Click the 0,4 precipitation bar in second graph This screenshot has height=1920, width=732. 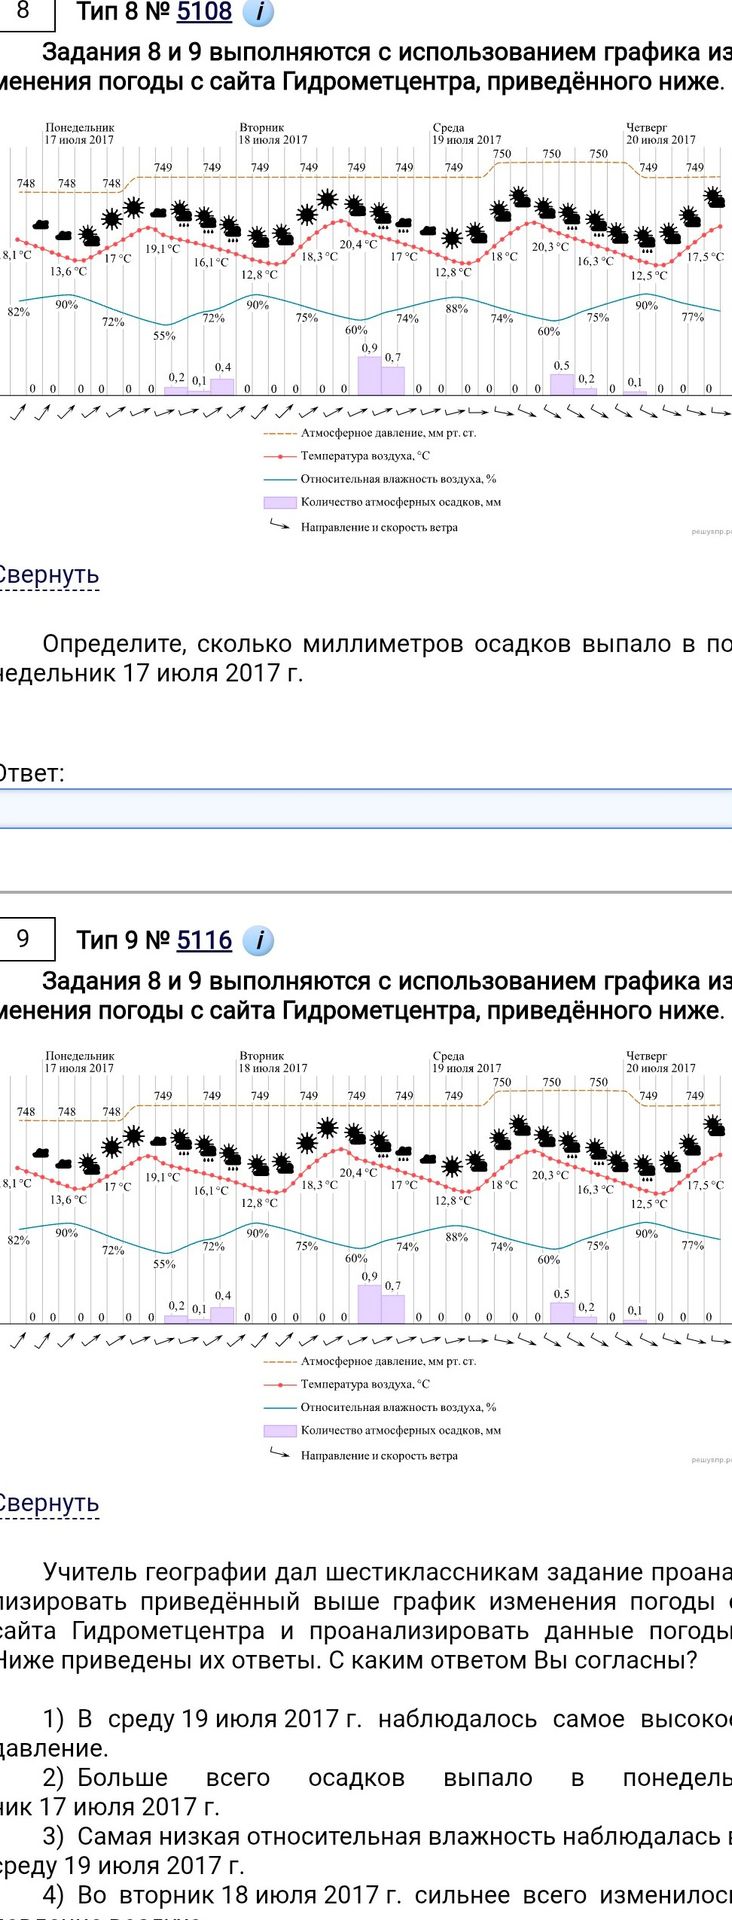click(222, 1314)
